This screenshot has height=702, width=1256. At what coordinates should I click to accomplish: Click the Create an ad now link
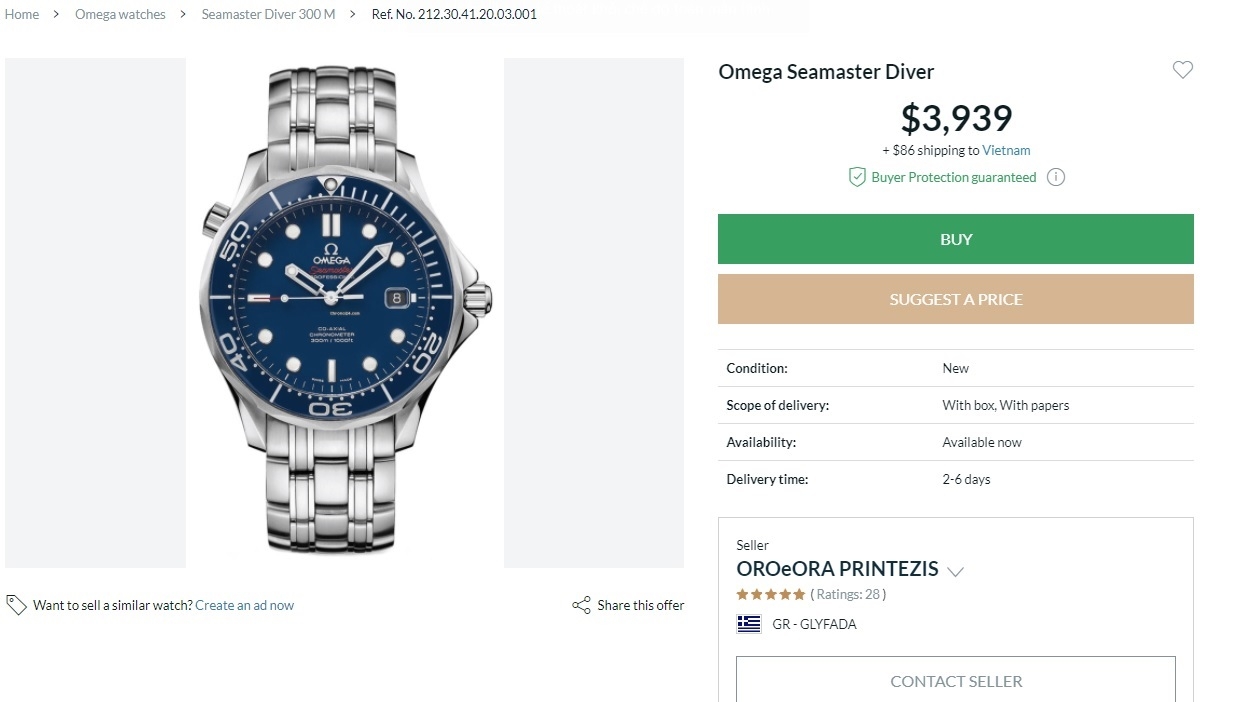[245, 605]
